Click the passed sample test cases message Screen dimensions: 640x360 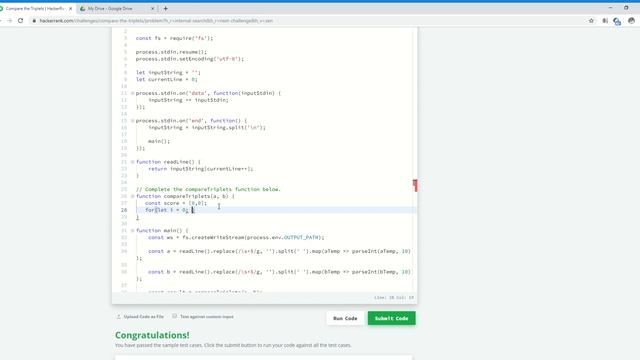[x=233, y=345]
